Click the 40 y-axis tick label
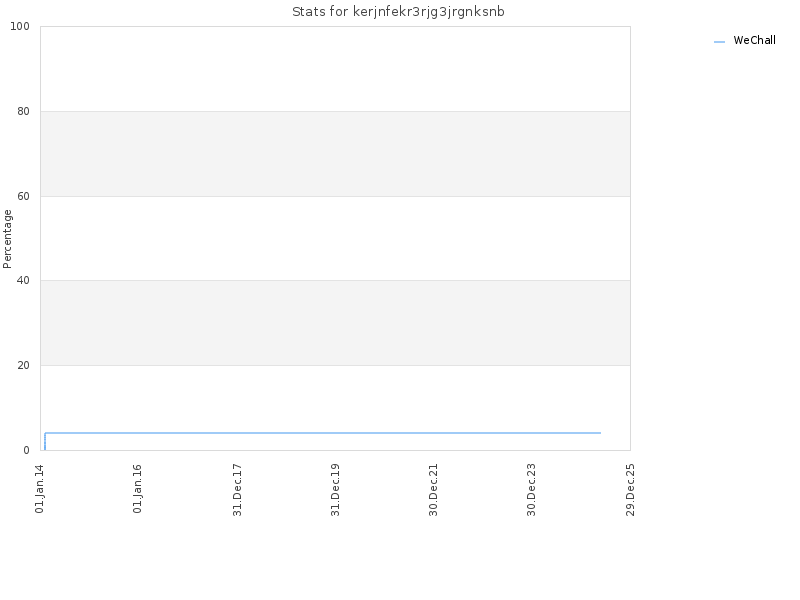800x600 pixels. [23, 281]
